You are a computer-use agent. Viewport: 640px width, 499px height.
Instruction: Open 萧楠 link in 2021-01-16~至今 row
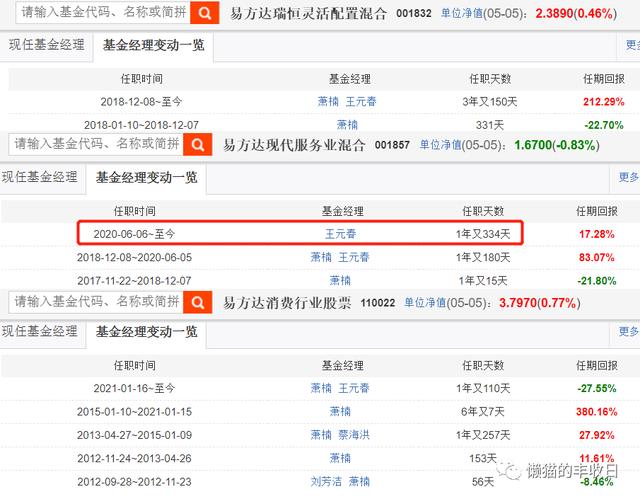321,388
